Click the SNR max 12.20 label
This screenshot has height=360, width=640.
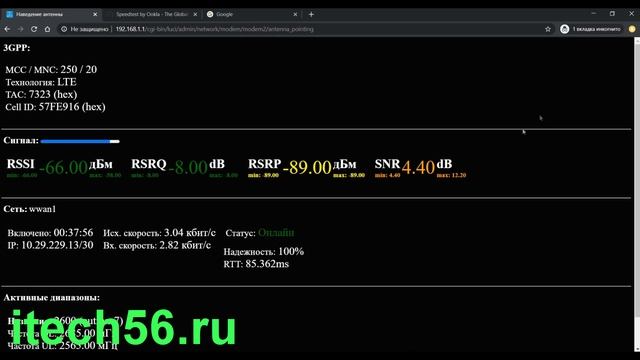451,175
